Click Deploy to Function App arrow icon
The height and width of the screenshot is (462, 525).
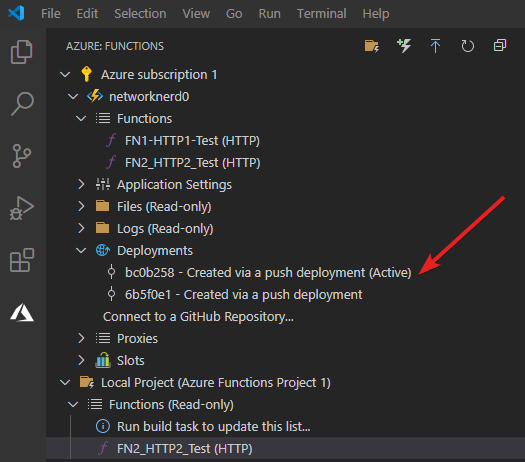coord(435,46)
